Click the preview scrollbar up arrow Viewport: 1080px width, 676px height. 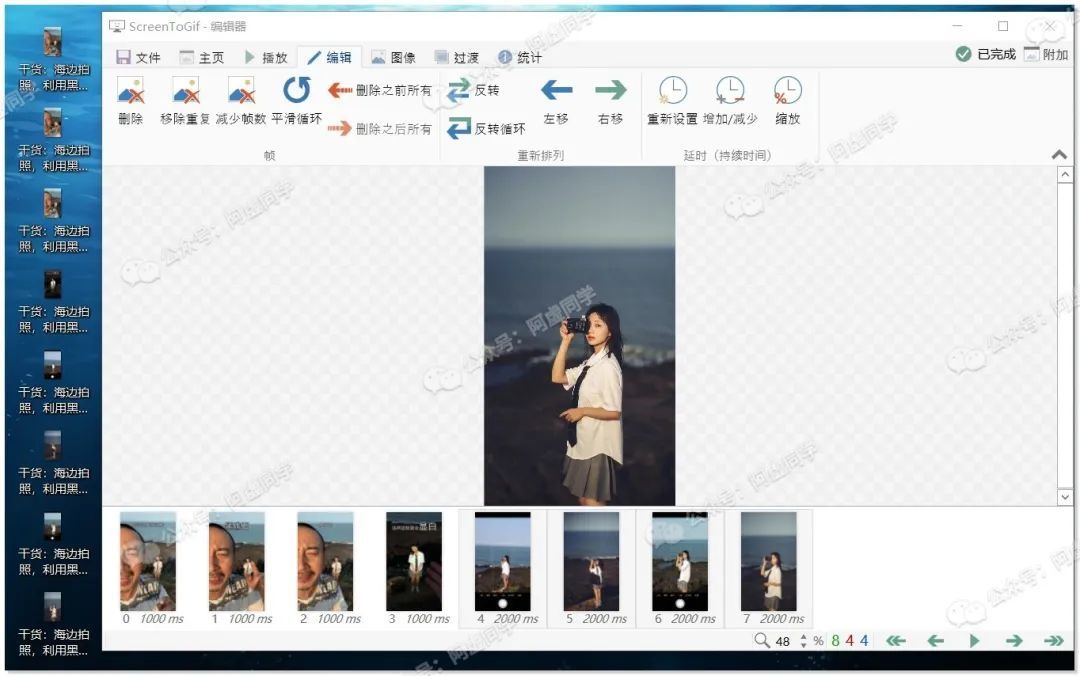(1065, 174)
